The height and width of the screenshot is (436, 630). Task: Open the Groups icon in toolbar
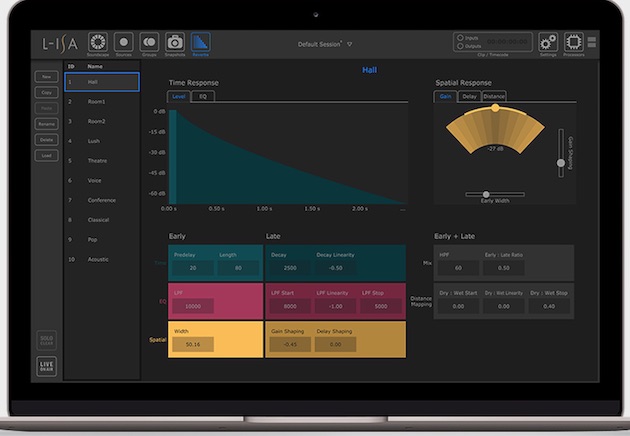click(x=150, y=42)
